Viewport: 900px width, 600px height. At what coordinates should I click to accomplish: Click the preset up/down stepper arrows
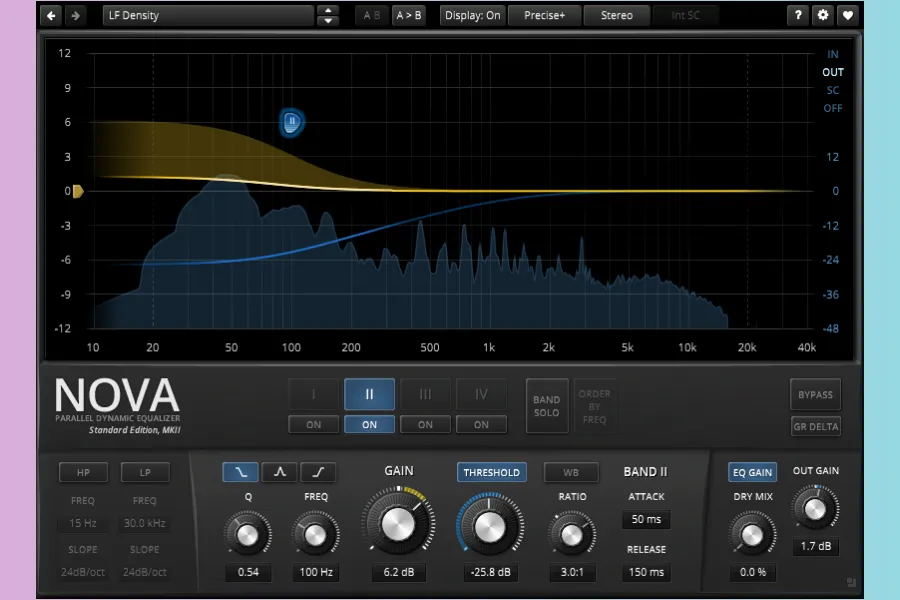pos(327,16)
